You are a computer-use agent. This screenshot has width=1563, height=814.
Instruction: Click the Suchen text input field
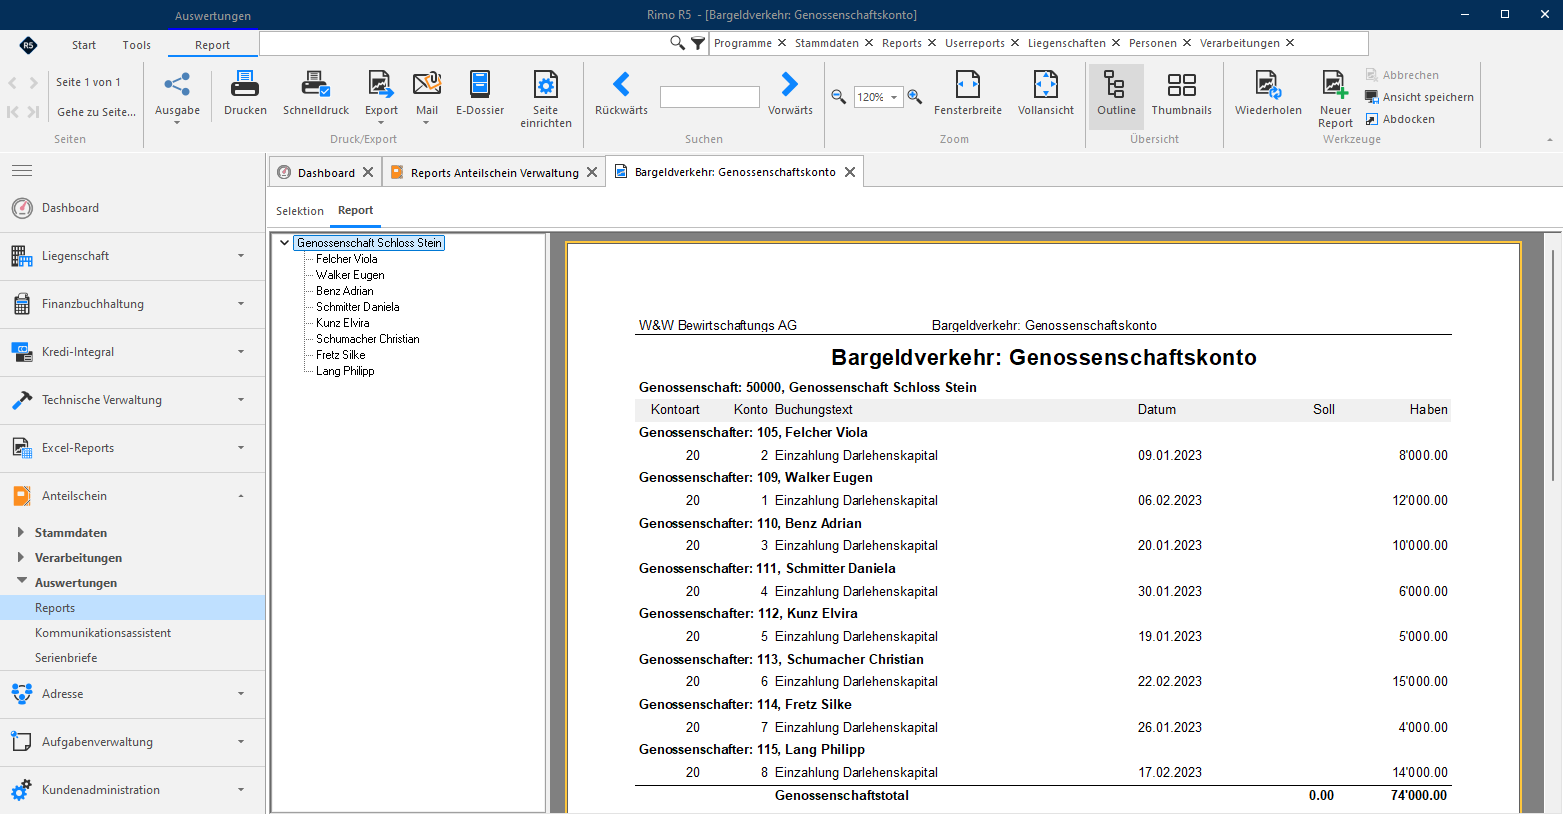coord(710,97)
